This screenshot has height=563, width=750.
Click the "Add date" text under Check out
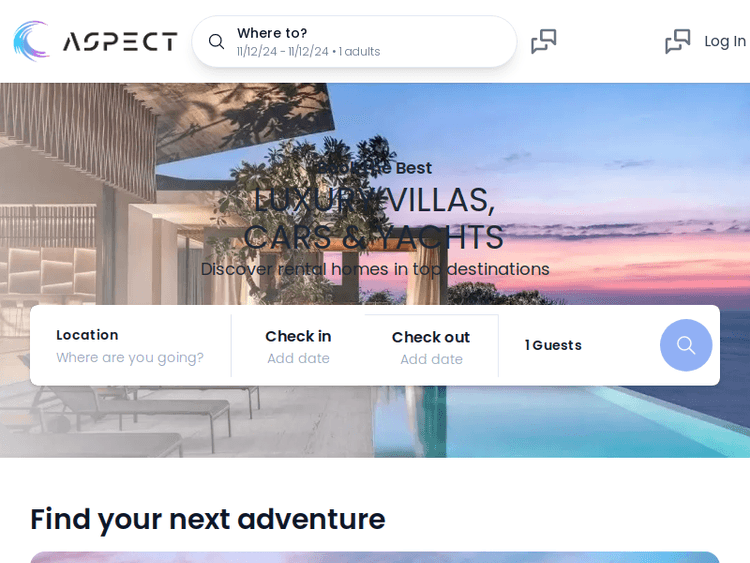point(431,359)
